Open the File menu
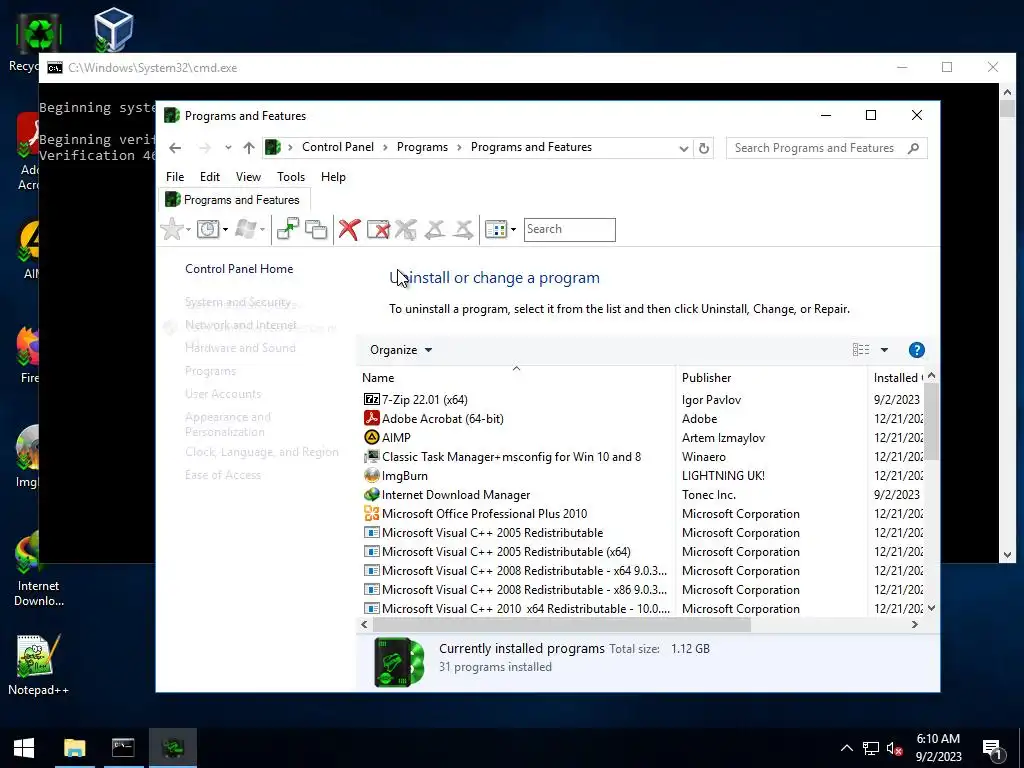Viewport: 1024px width, 768px height. point(175,177)
